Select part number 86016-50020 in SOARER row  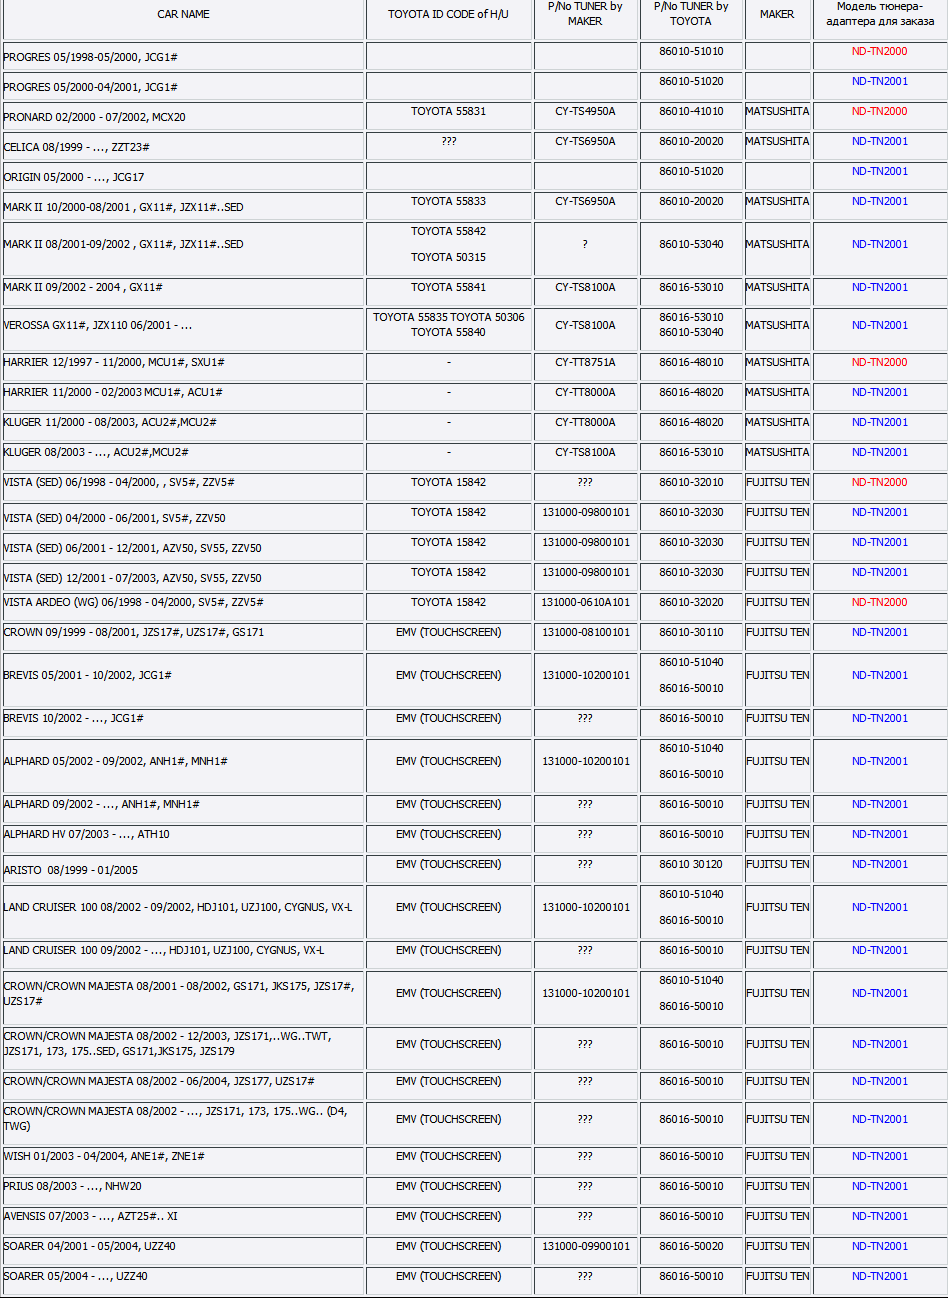[x=691, y=1246]
